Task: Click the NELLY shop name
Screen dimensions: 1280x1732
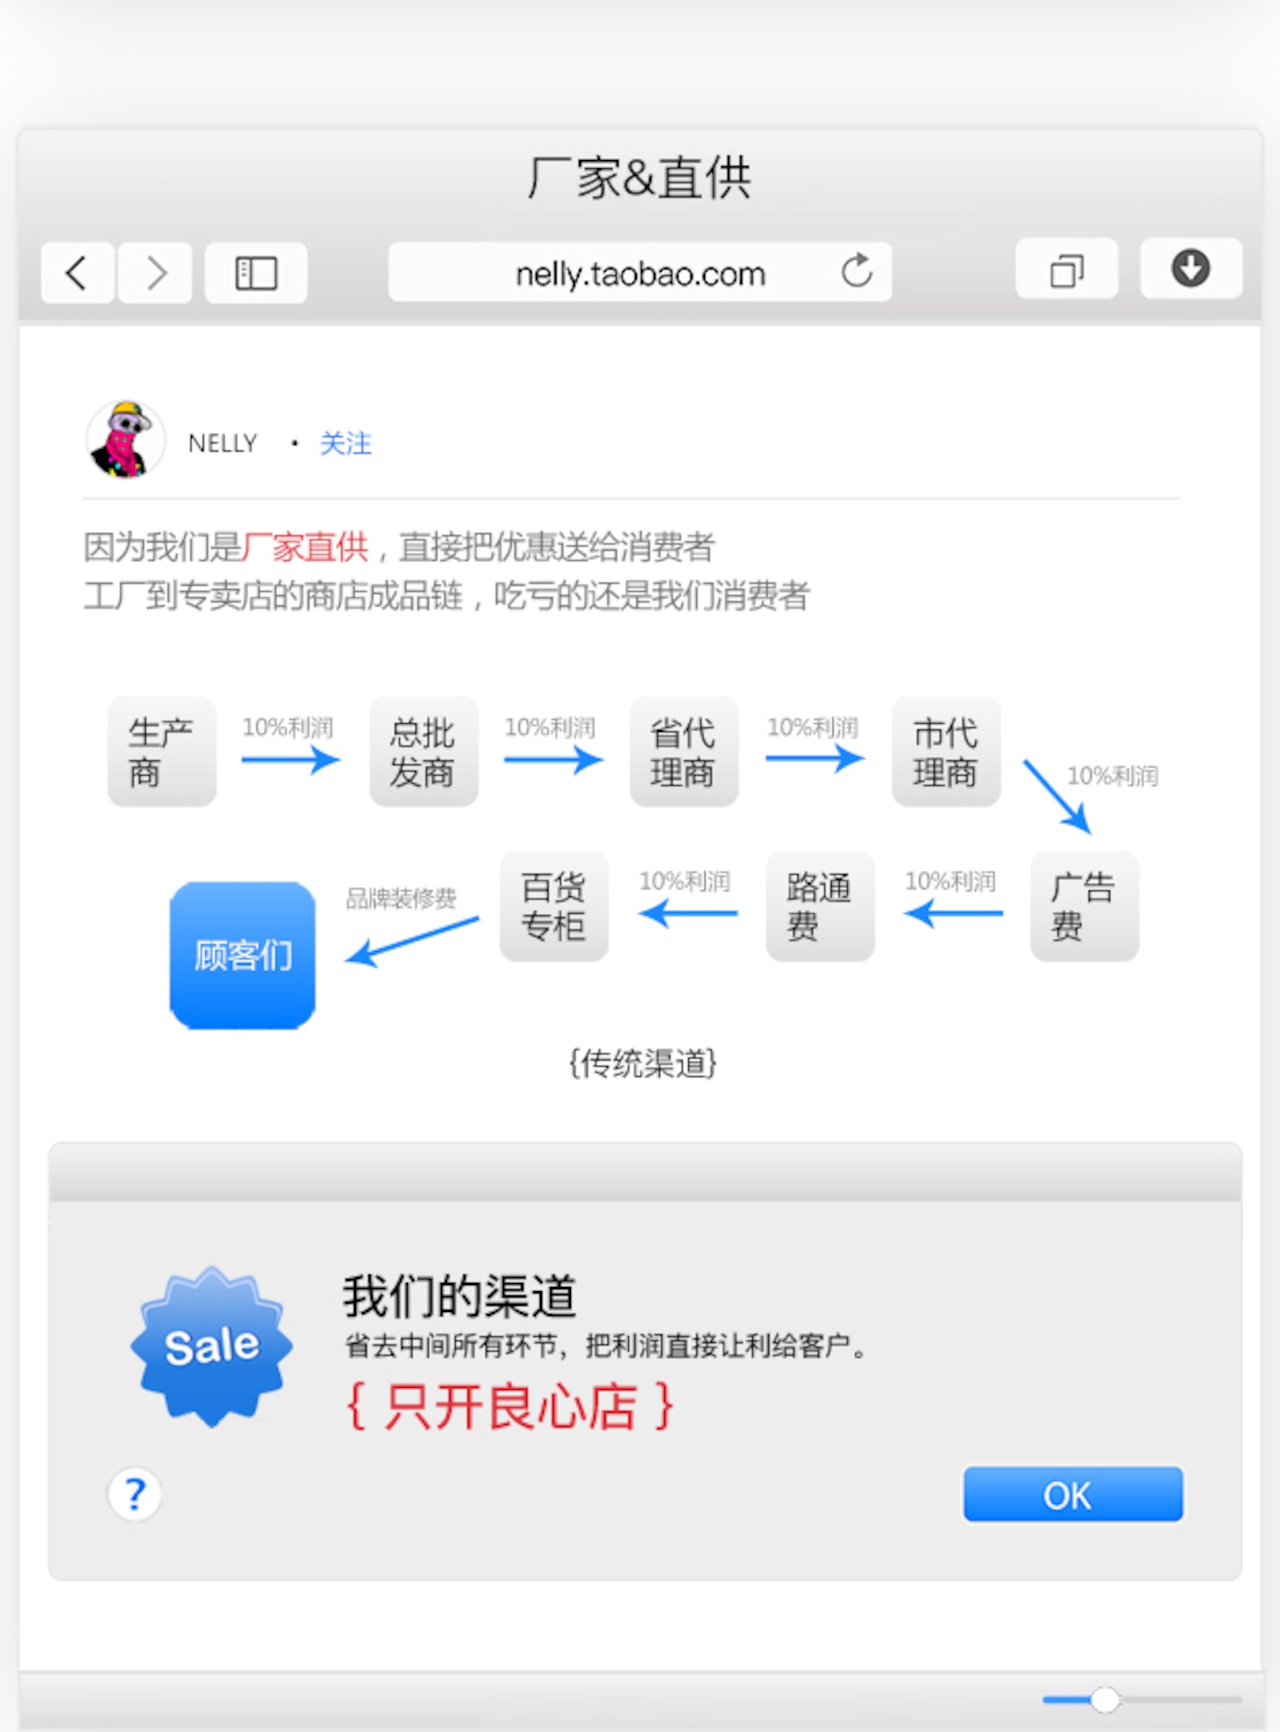Action: tap(223, 443)
